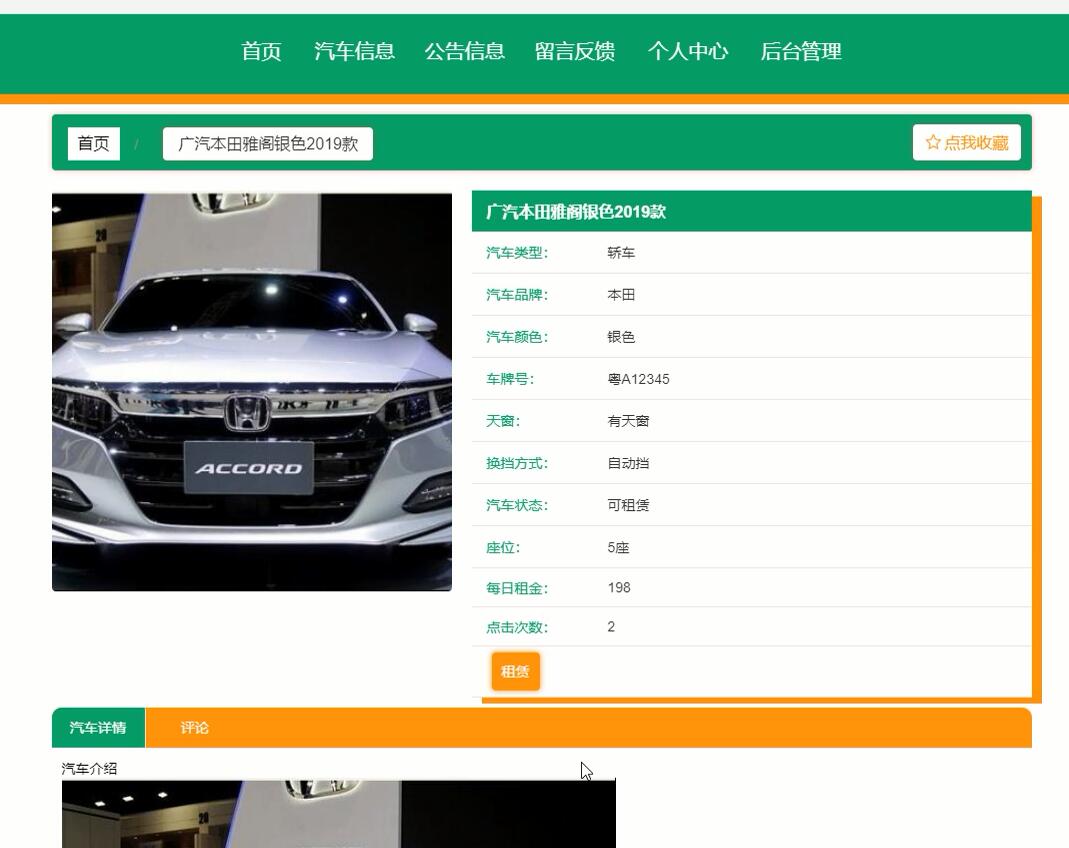Click the 点我收藏 favorite button
The image size is (1069, 848).
pos(967,142)
